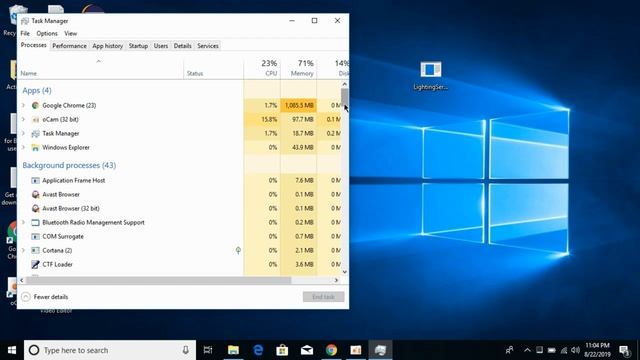Show hidden system tray icons
The width and height of the screenshot is (640, 360).
[x=527, y=350]
